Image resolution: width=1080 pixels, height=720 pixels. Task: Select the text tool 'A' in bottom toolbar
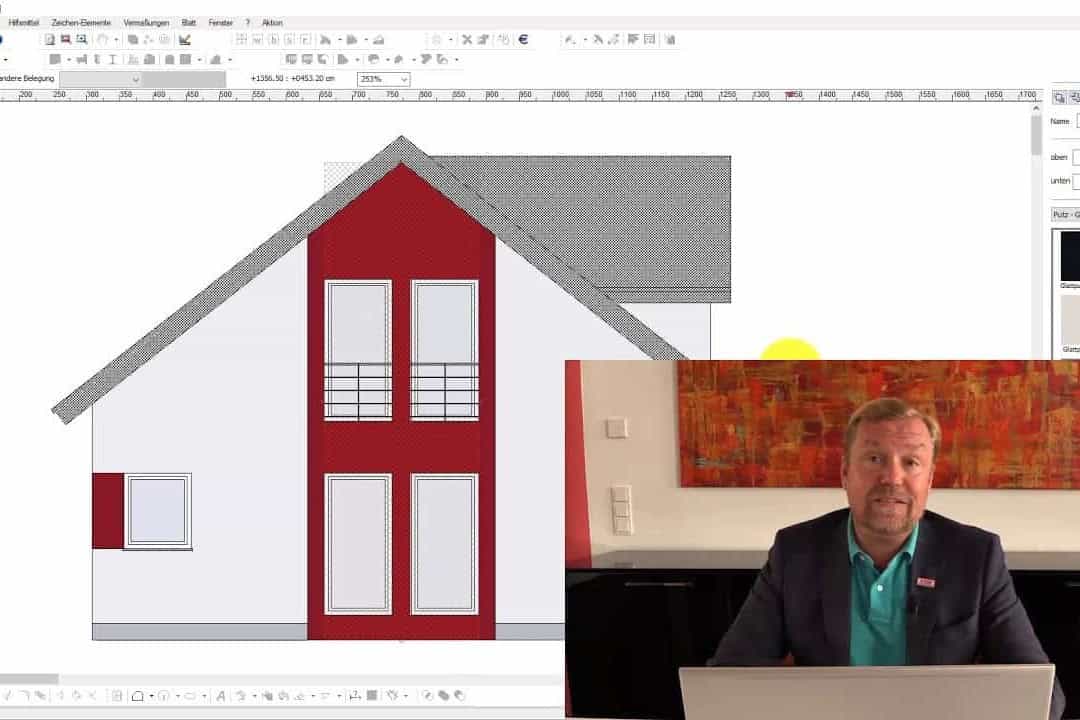pos(221,696)
